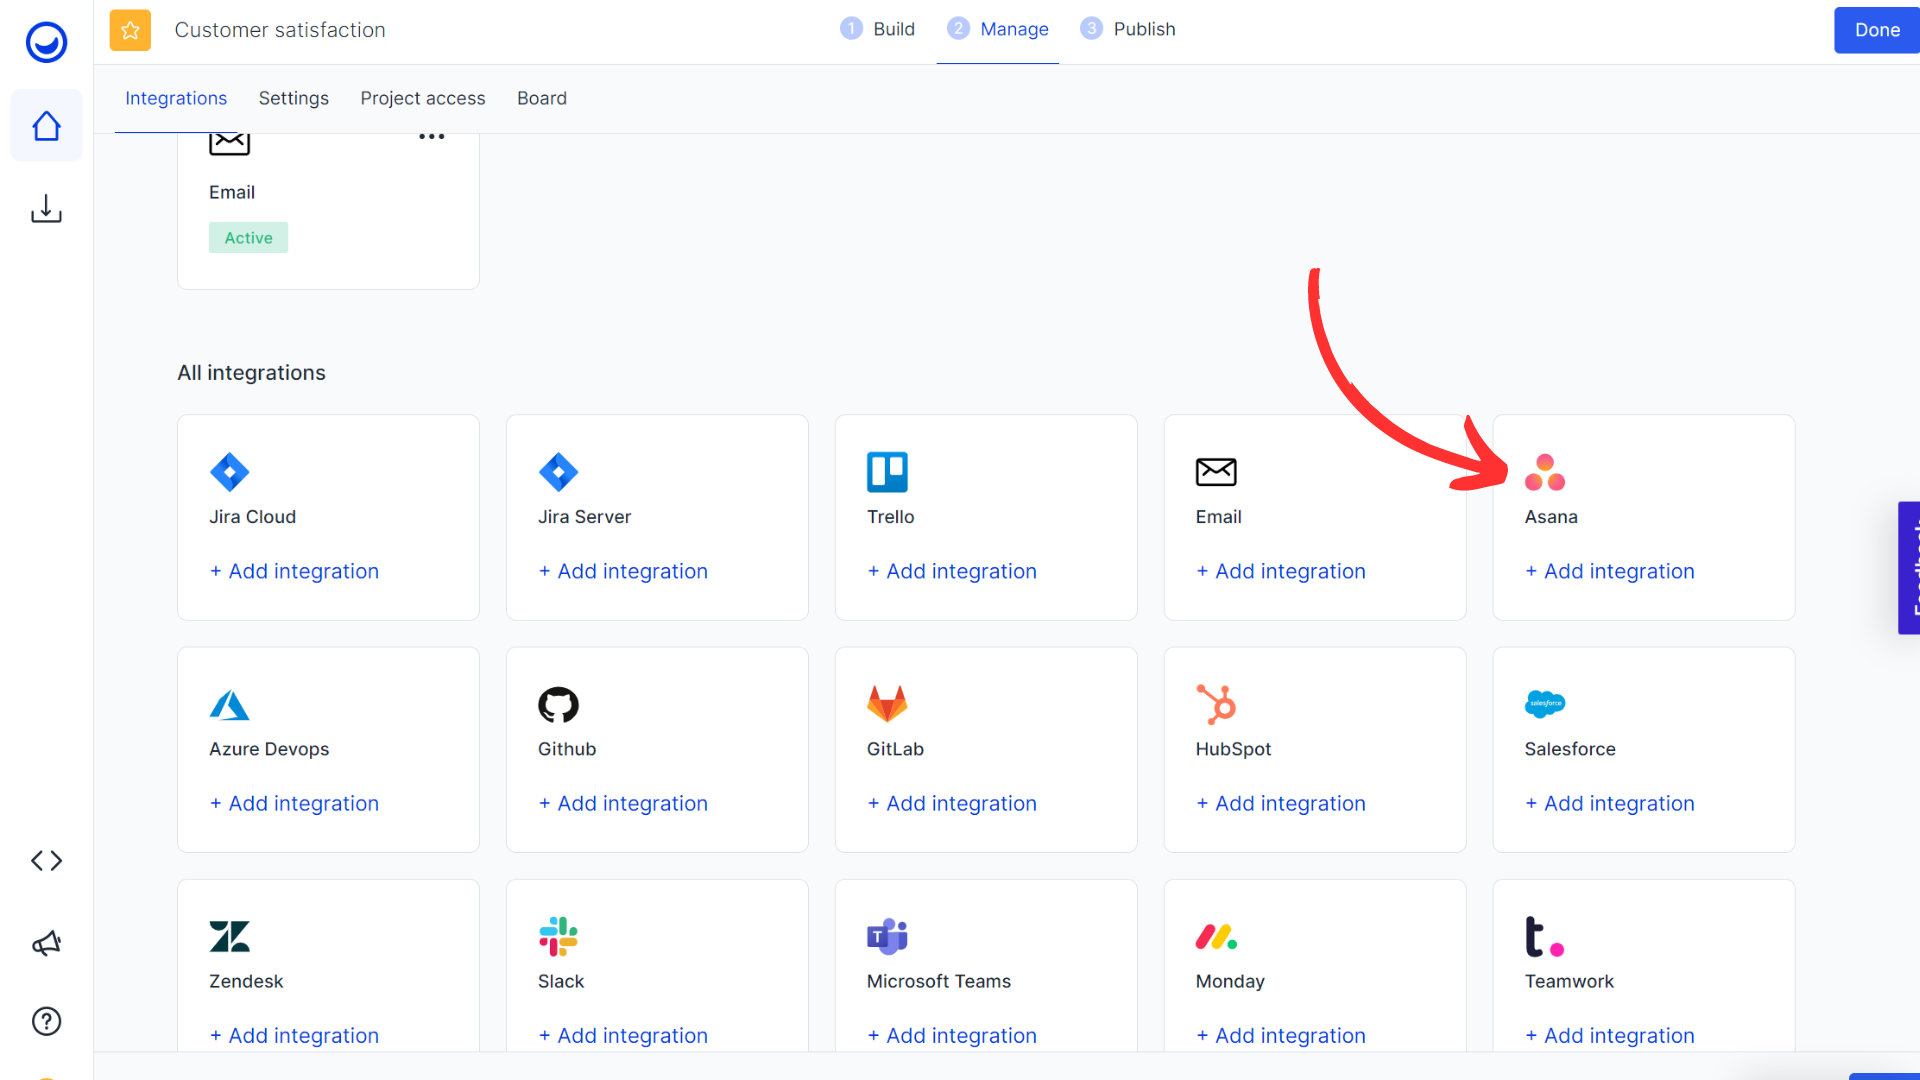Add integration for HubSpot
The height and width of the screenshot is (1080, 1920).
[x=1280, y=803]
